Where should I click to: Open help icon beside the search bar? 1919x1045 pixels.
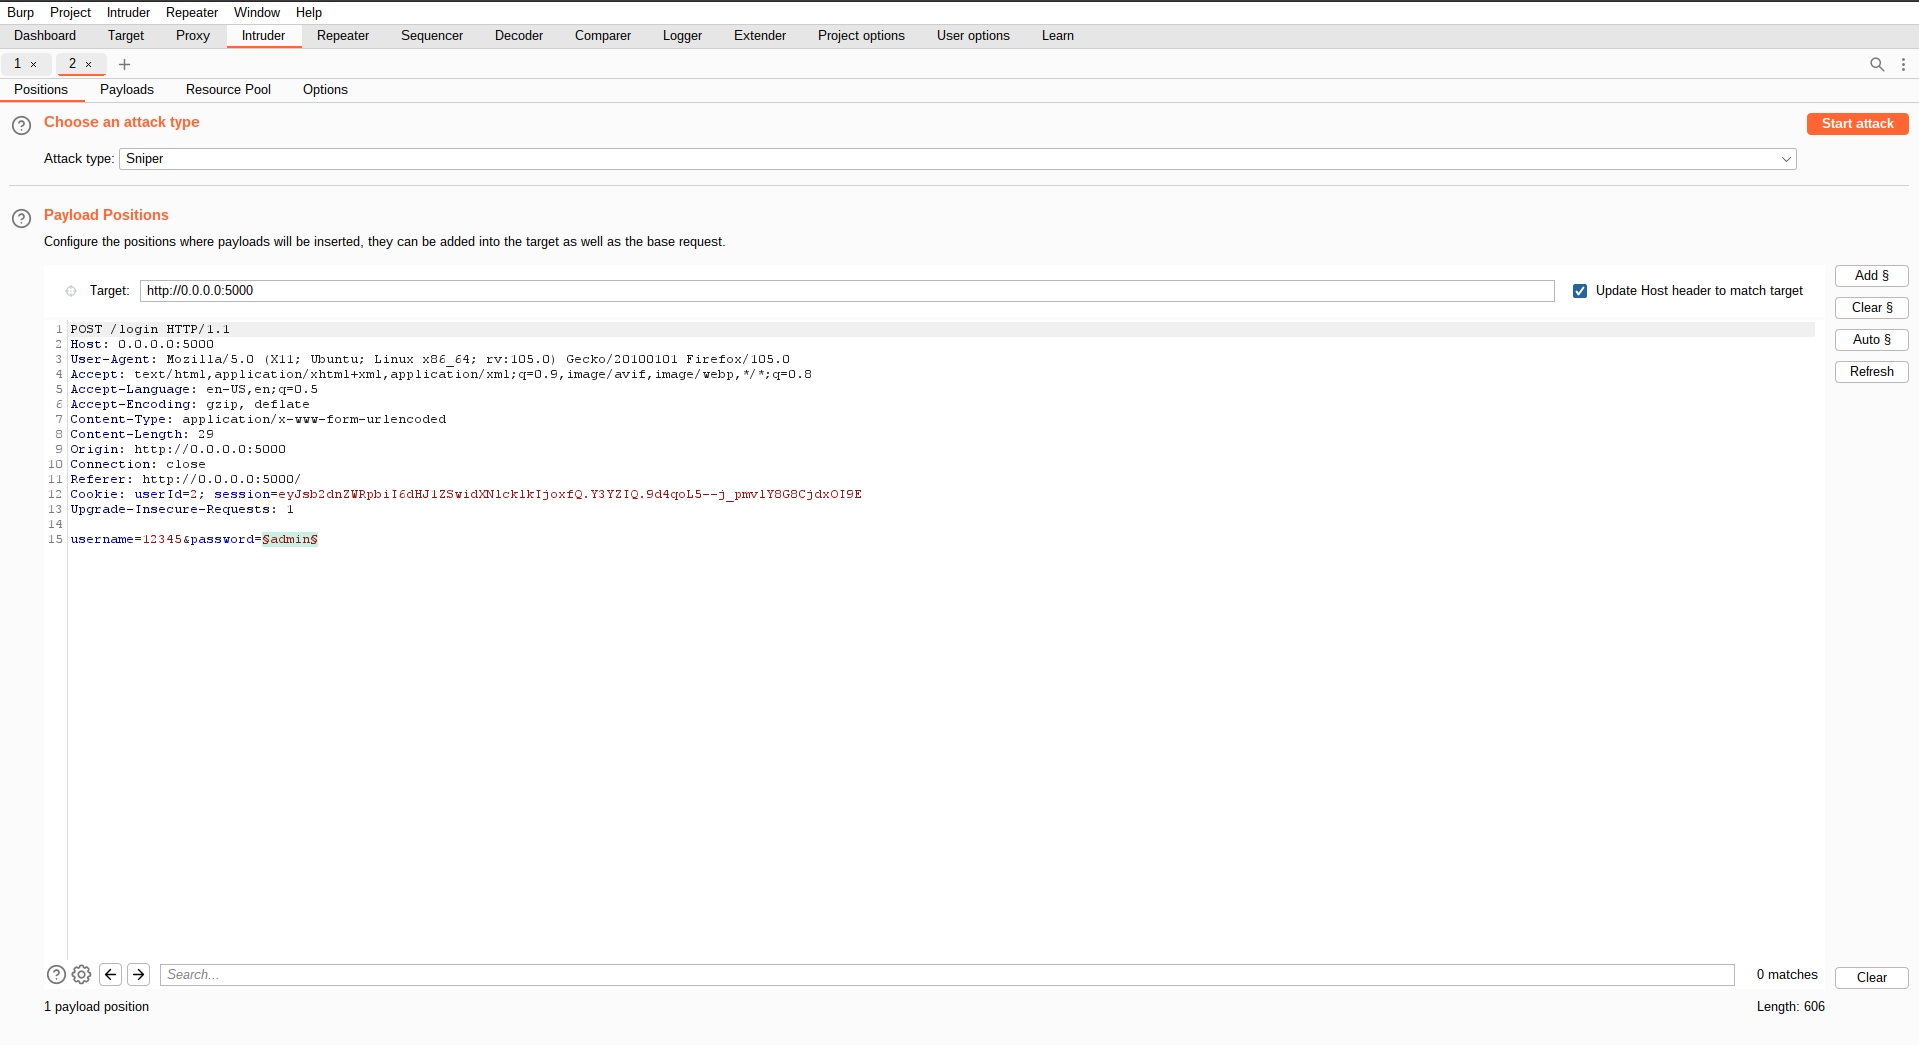click(56, 974)
